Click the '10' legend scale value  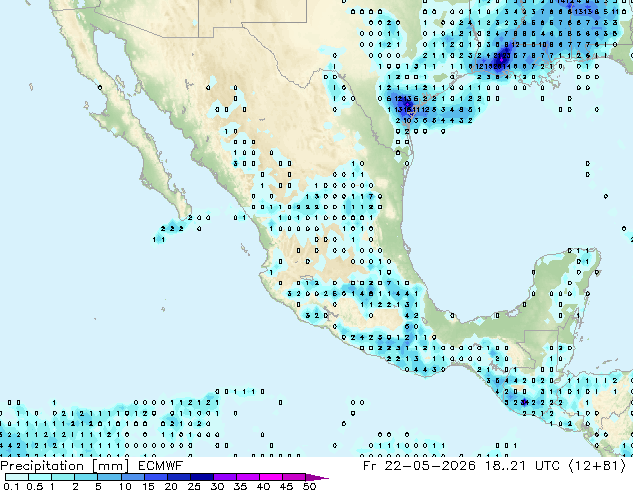point(125,486)
